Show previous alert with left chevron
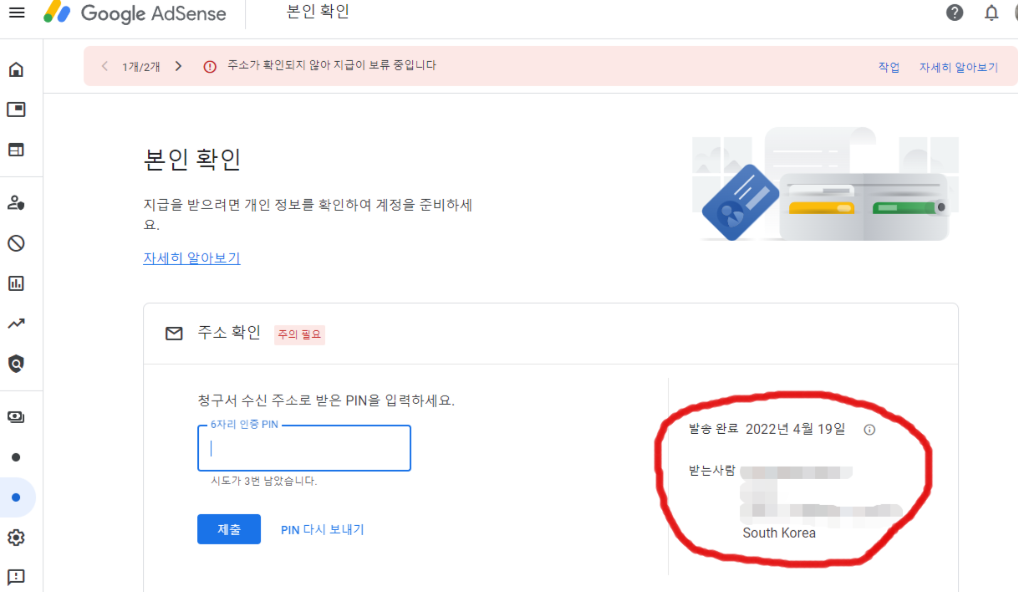 click(105, 66)
